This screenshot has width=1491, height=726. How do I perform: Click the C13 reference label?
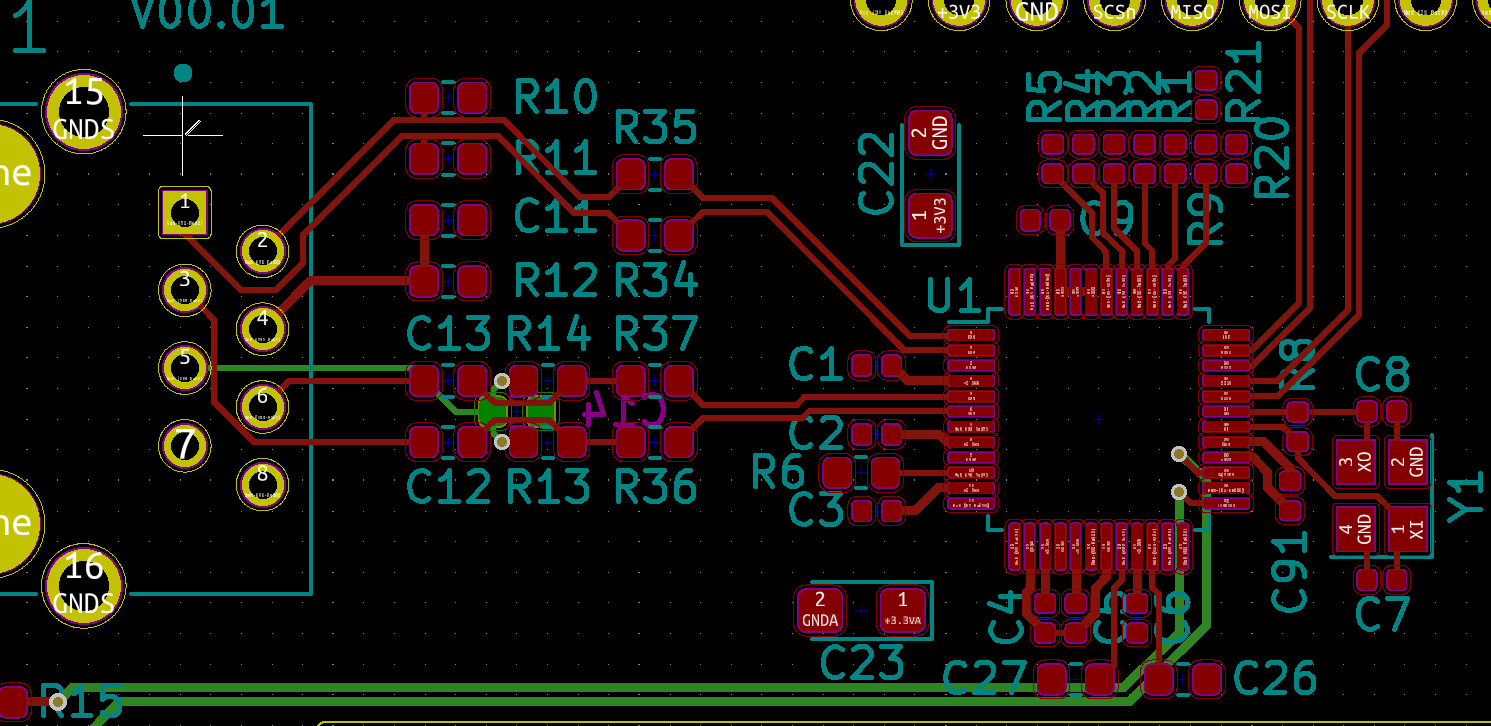449,335
